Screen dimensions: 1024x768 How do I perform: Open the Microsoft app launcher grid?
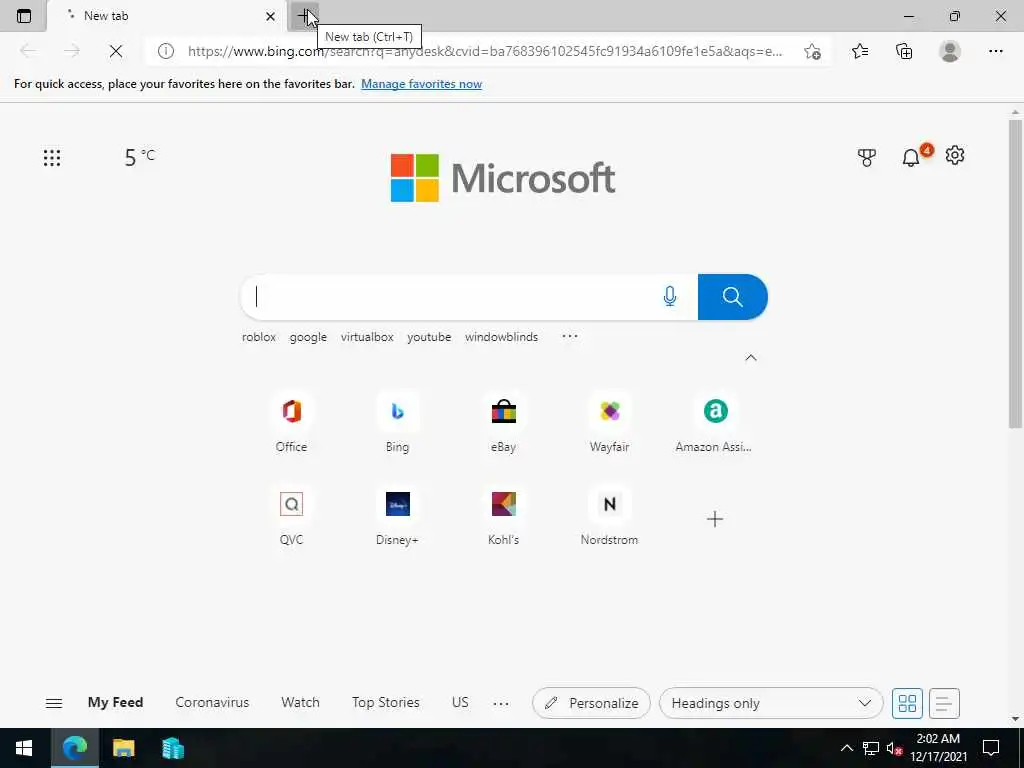(x=52, y=157)
